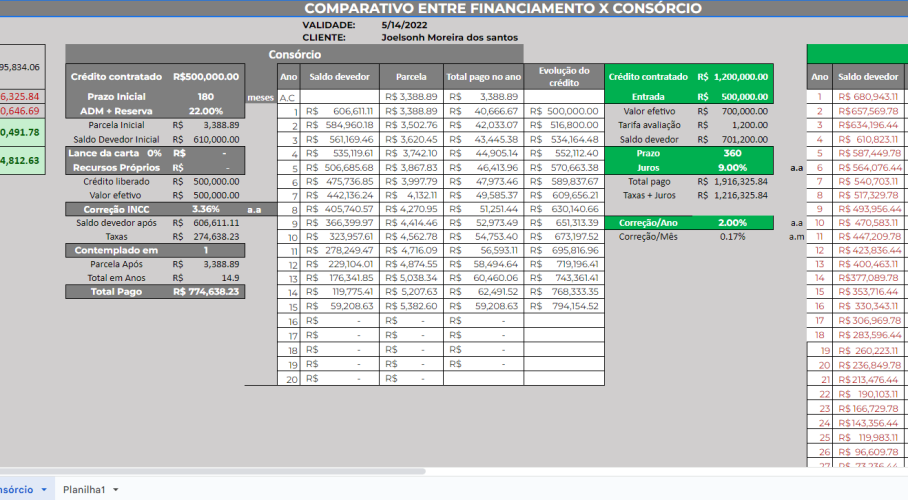Select the Prazo 360 green cell
908x500 pixels.
tap(733, 154)
